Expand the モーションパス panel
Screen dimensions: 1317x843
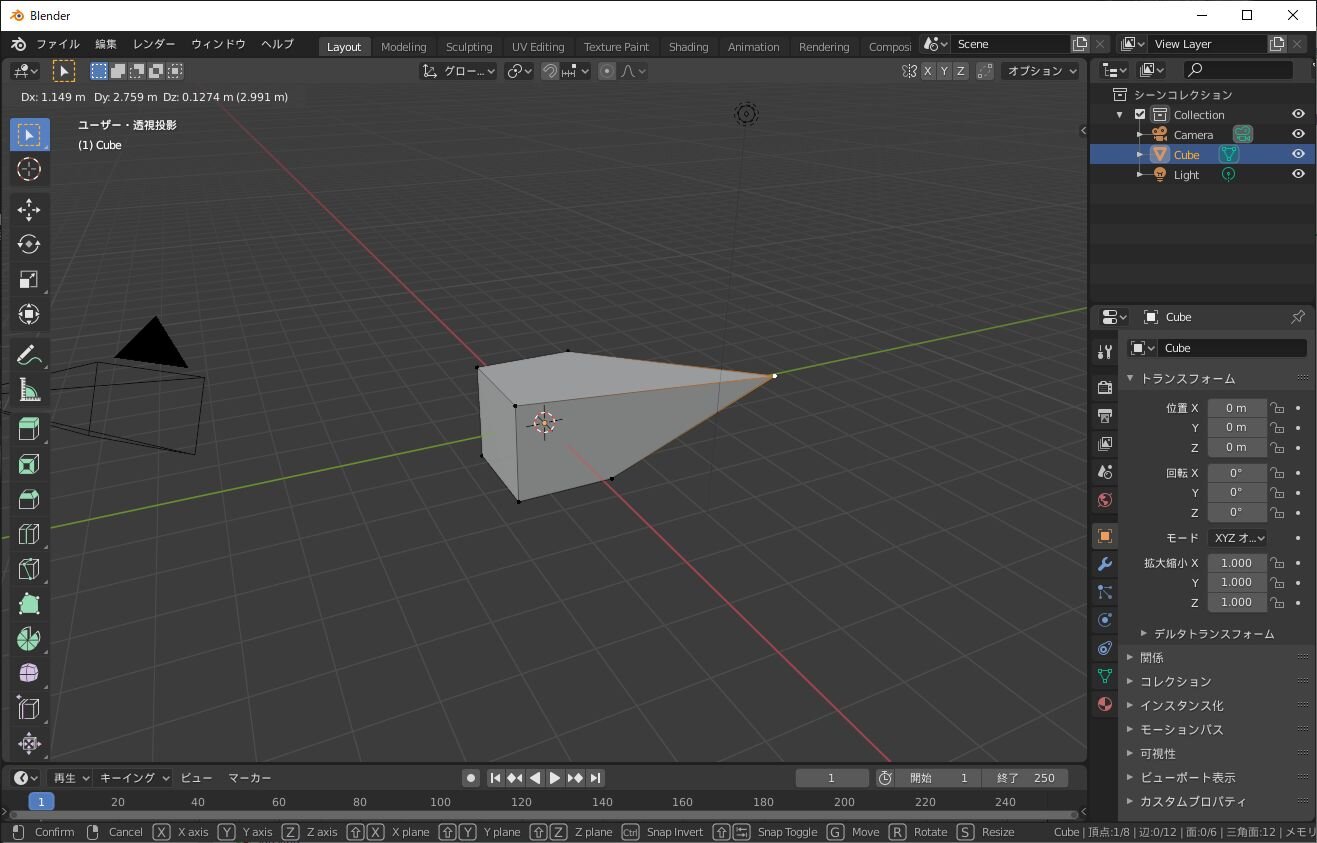pyautogui.click(x=1180, y=730)
